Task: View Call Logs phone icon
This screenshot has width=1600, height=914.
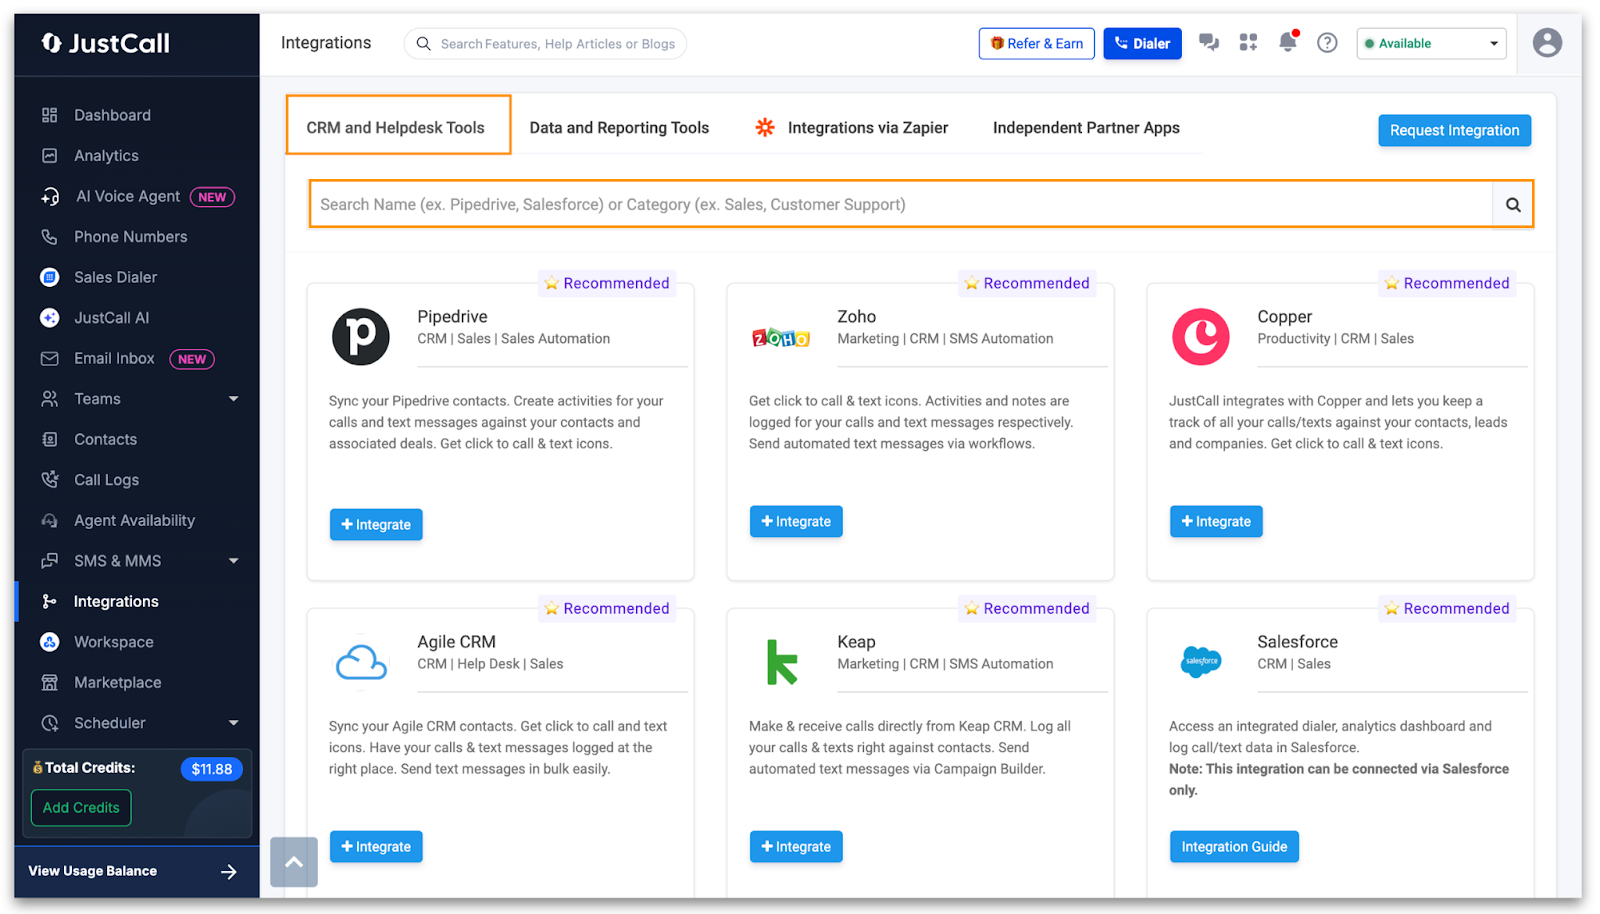Action: coord(49,480)
